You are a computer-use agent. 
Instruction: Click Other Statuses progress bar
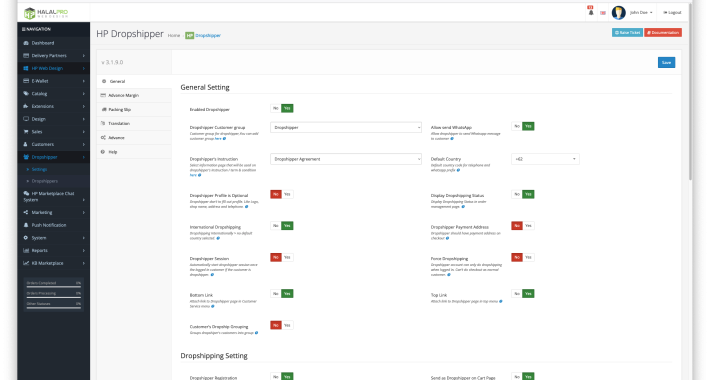pyautogui.click(x=53, y=308)
